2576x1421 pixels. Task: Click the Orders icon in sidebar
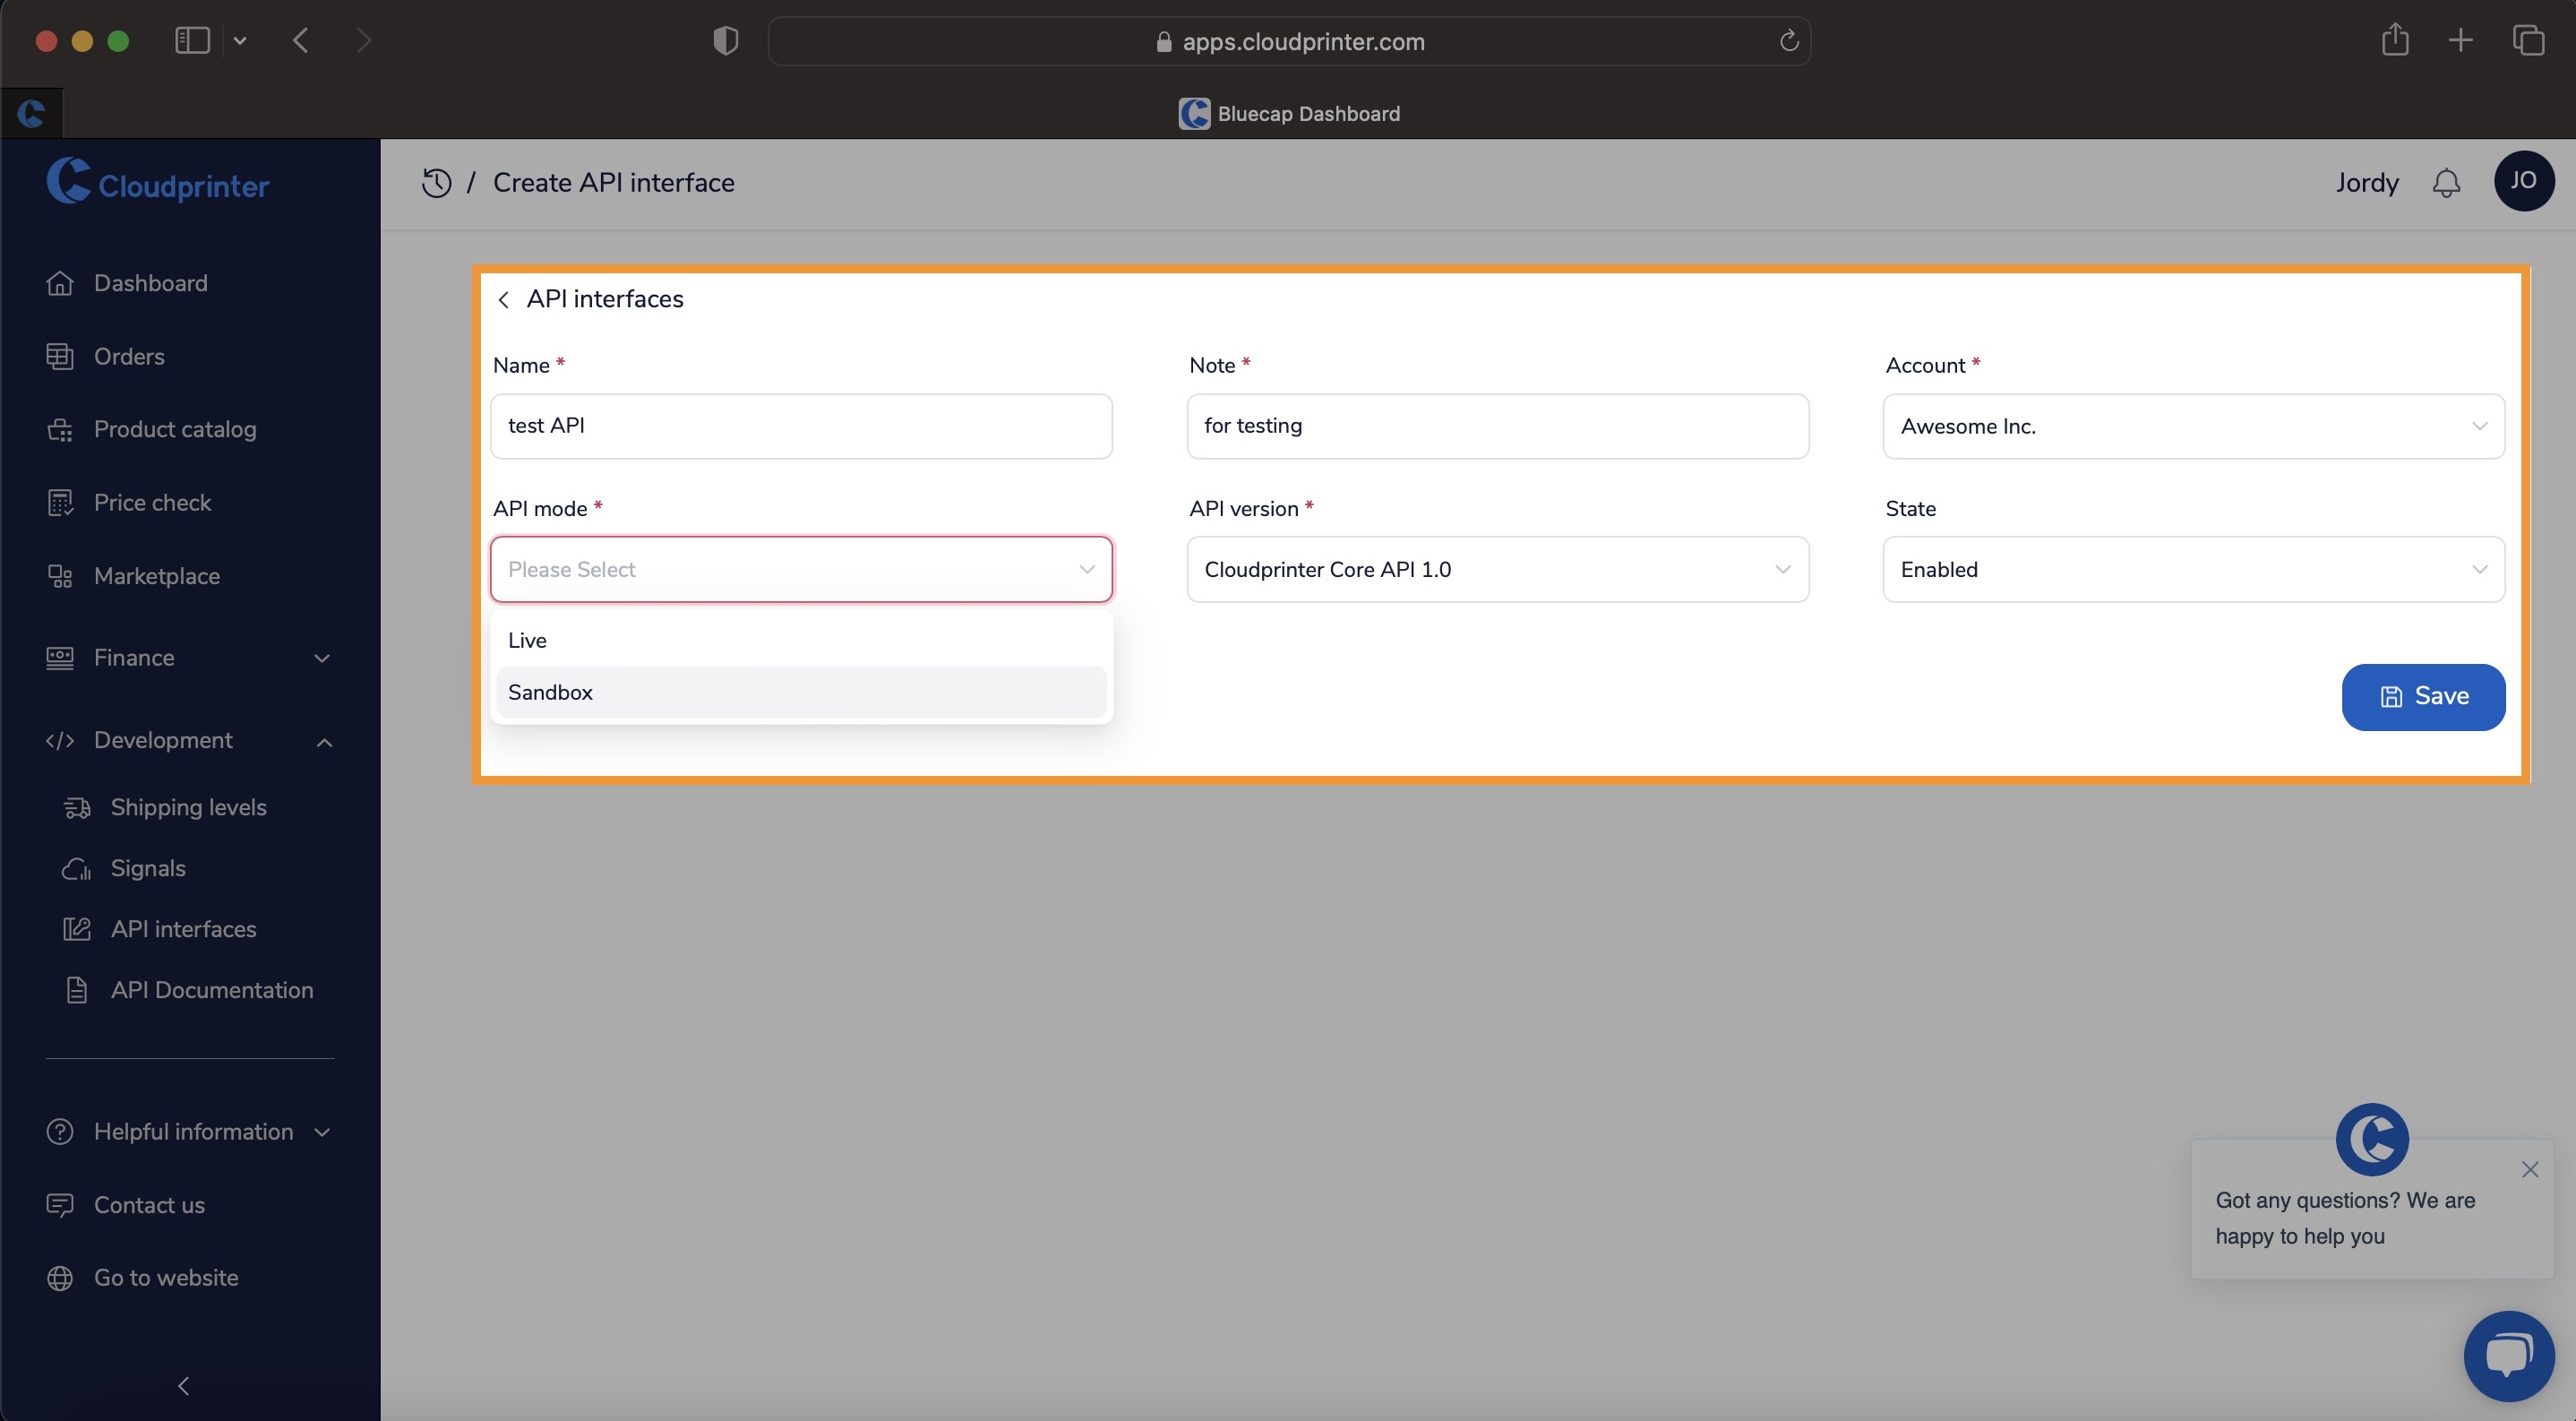point(60,356)
